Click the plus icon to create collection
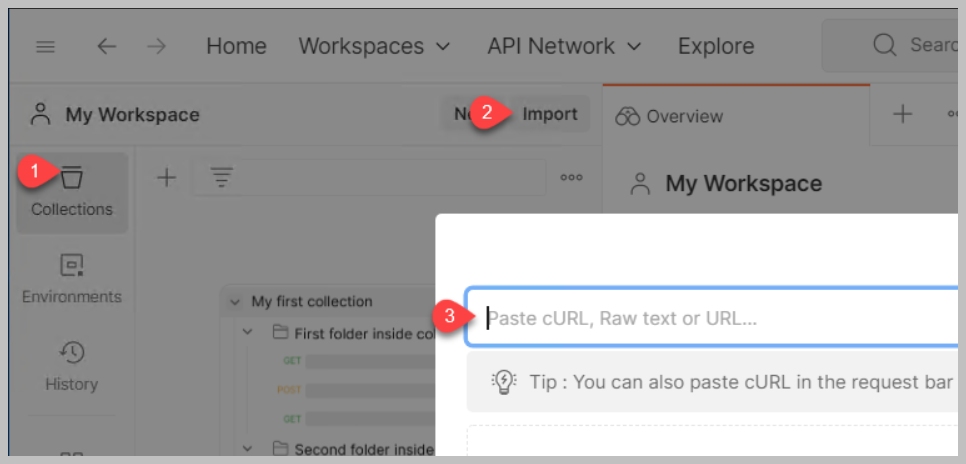Image resolution: width=966 pixels, height=464 pixels. (166, 177)
